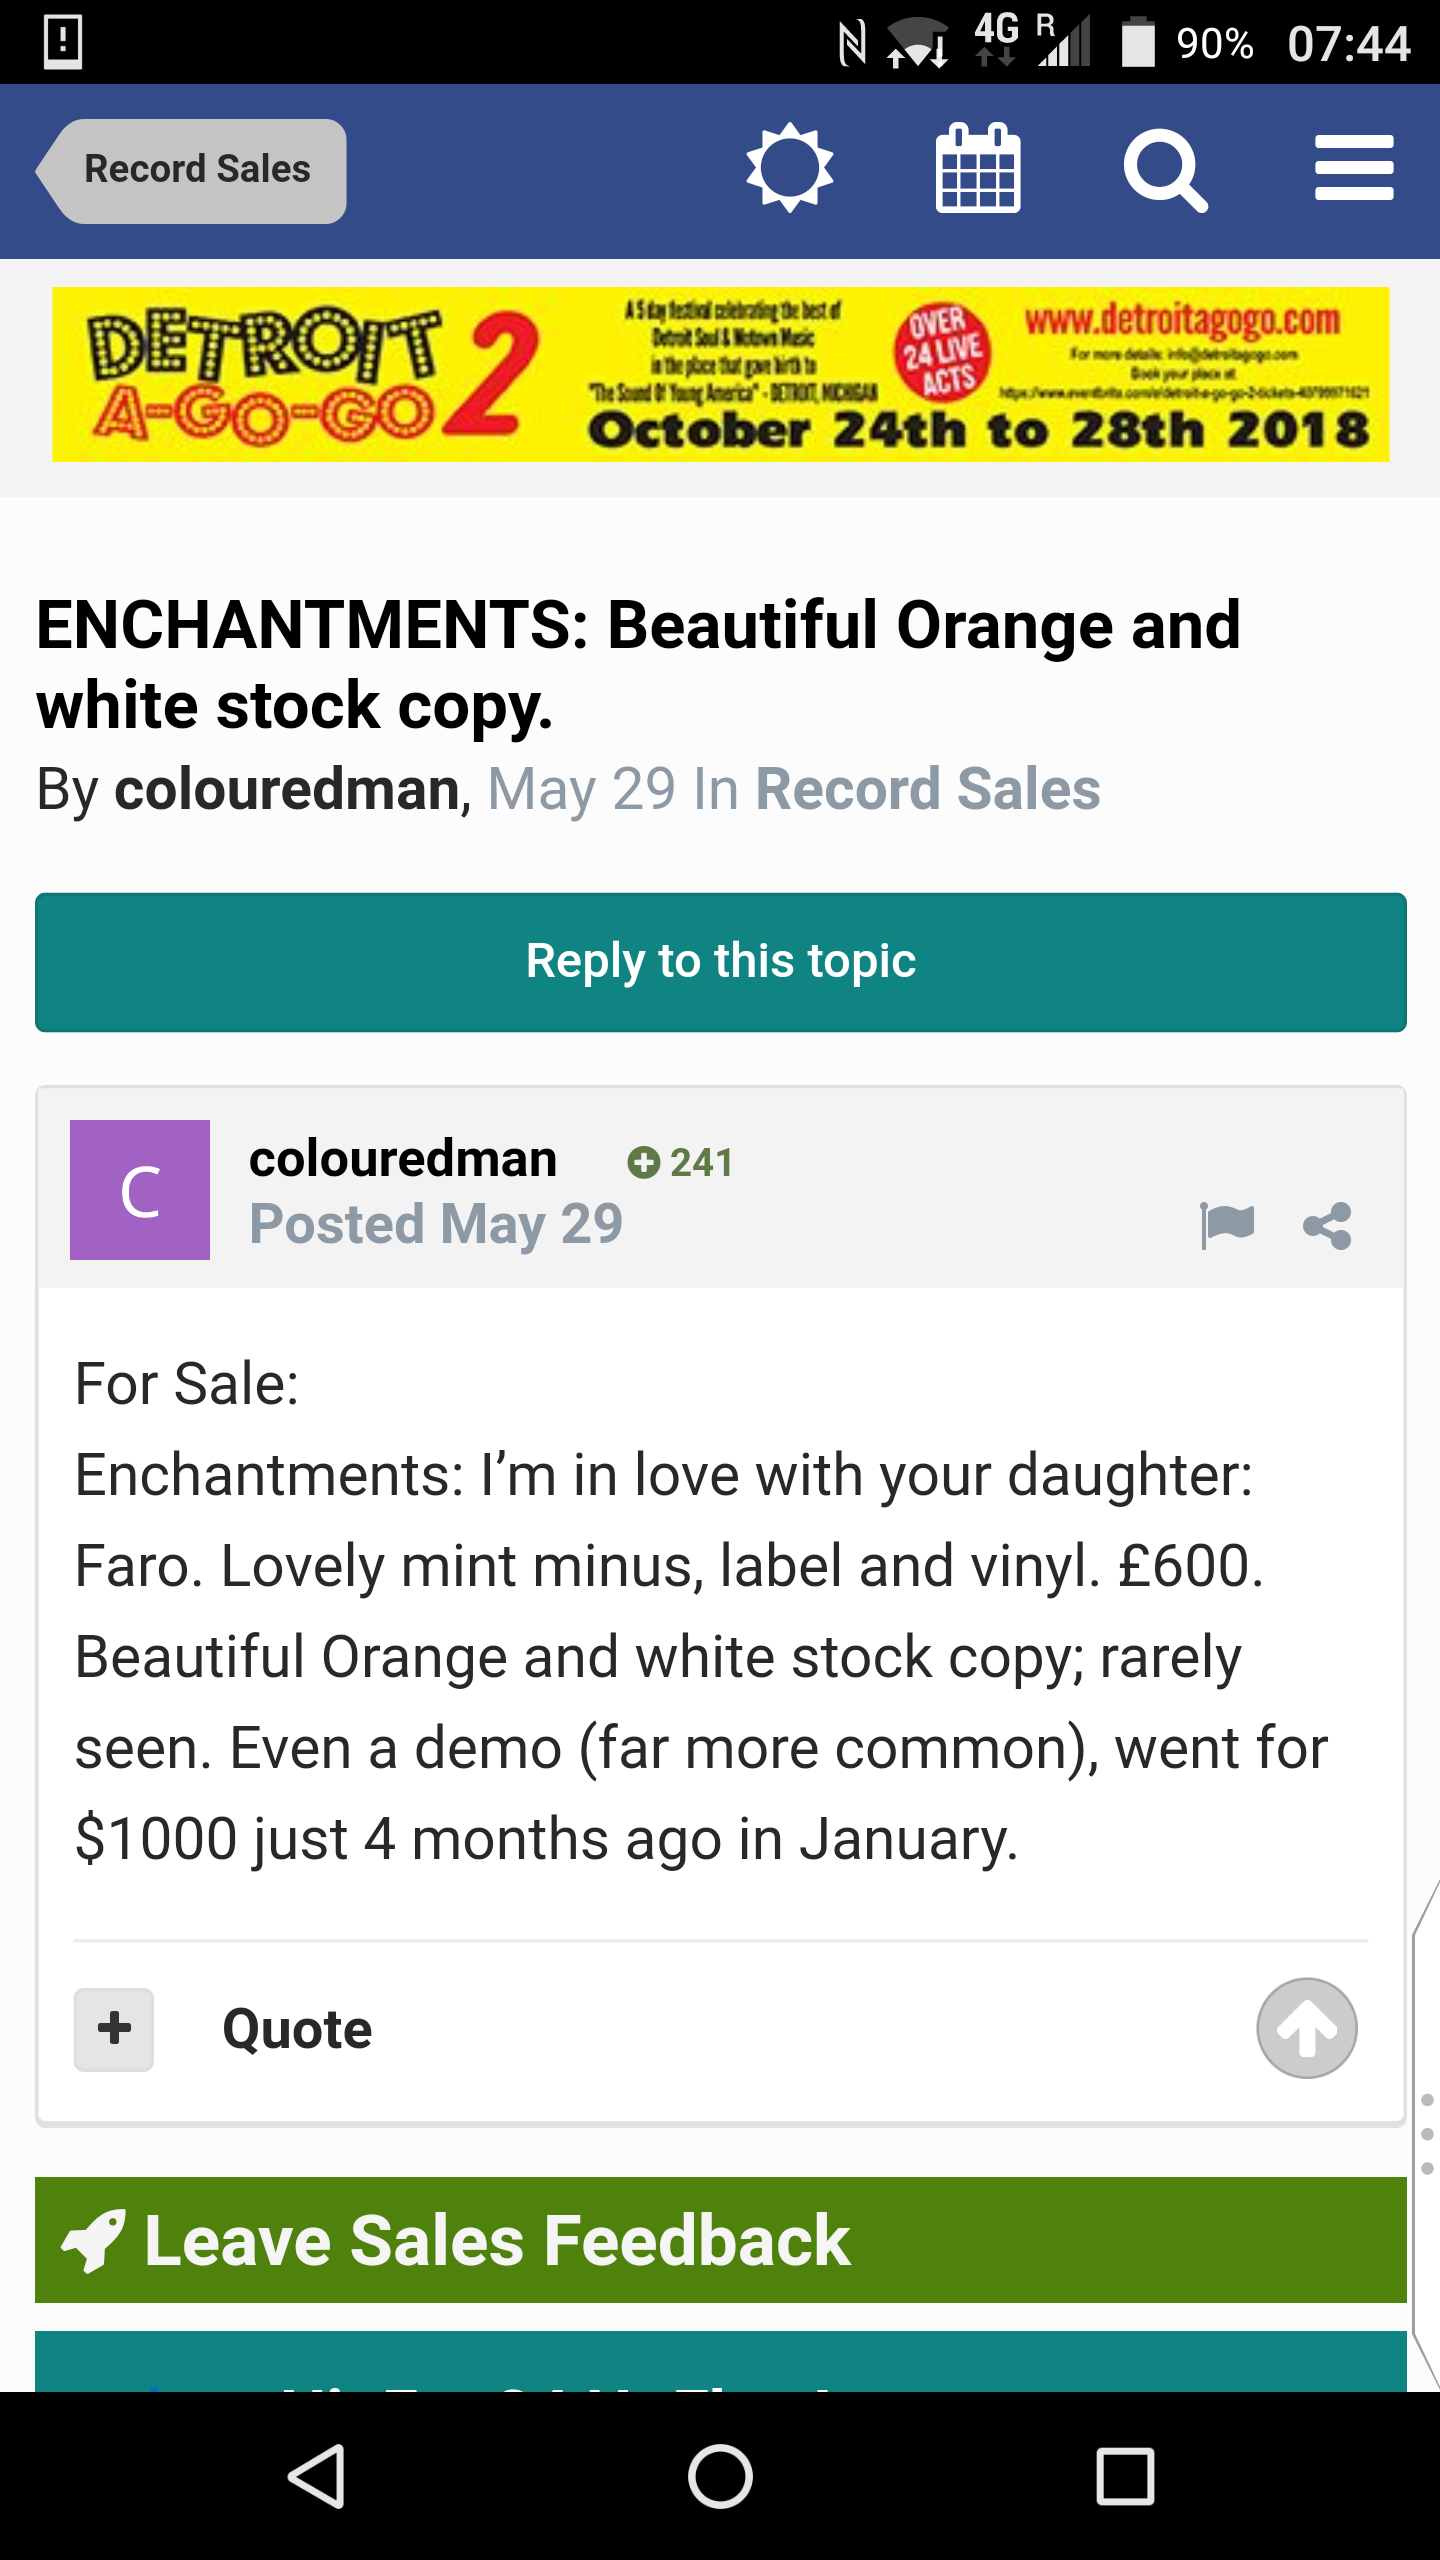Open the Posted May 29 permalink
The height and width of the screenshot is (2560, 1440).
tap(436, 1225)
